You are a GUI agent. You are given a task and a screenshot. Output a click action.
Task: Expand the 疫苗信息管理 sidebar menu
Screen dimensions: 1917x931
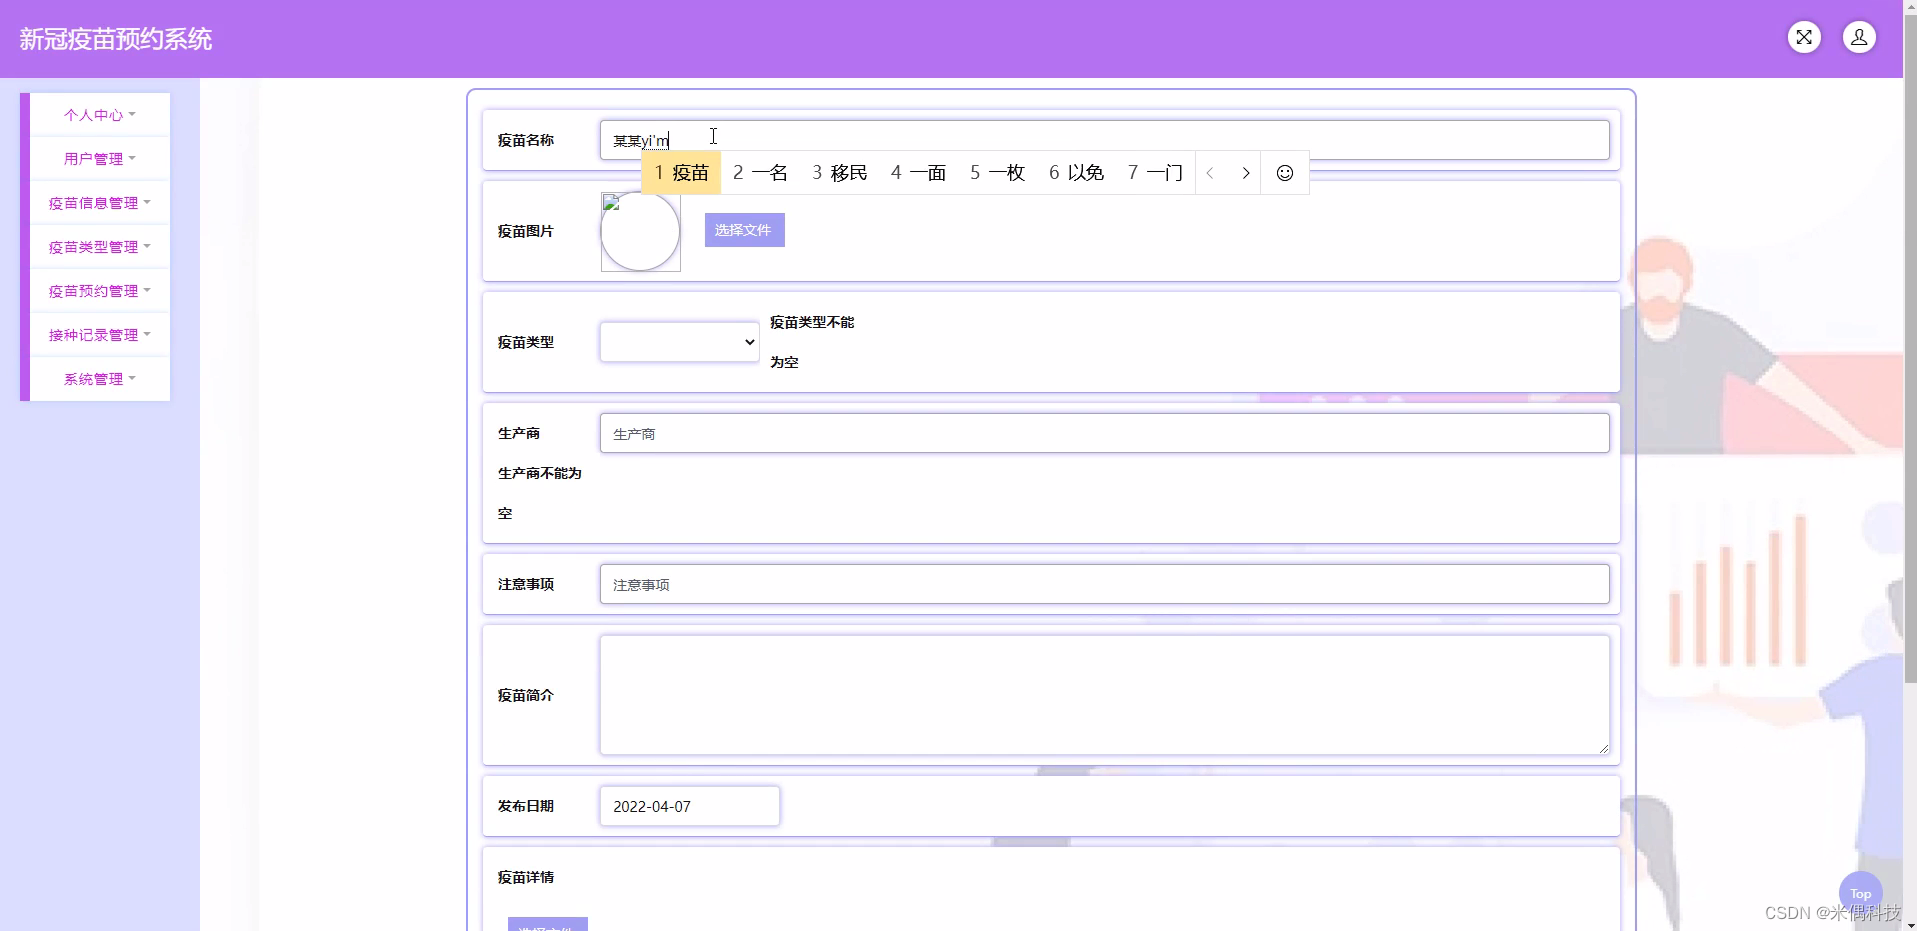pyautogui.click(x=100, y=203)
